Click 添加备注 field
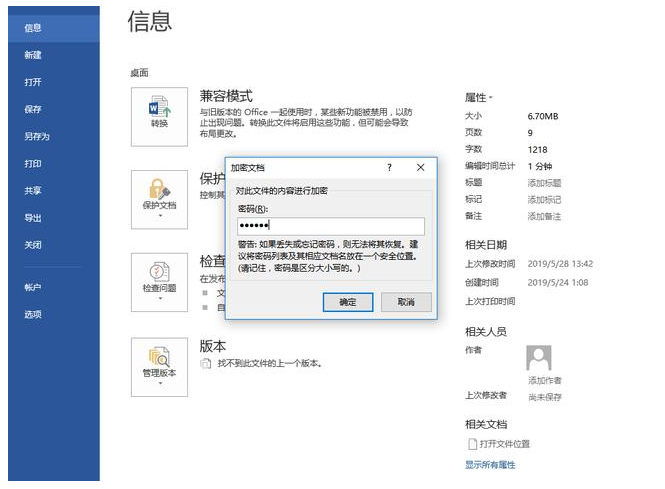The image size is (665, 489). coord(544,217)
